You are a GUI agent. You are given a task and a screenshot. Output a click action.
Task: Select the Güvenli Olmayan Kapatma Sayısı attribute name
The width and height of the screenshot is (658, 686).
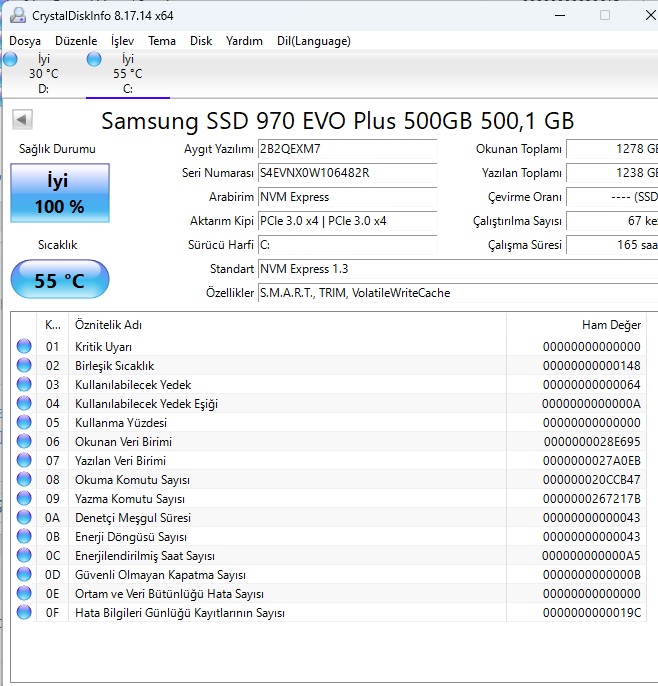coord(160,575)
